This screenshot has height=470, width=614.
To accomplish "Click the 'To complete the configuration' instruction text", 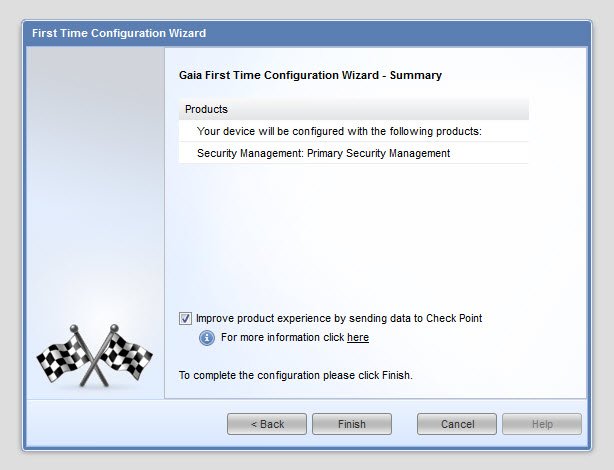I will pyautogui.click(x=296, y=375).
